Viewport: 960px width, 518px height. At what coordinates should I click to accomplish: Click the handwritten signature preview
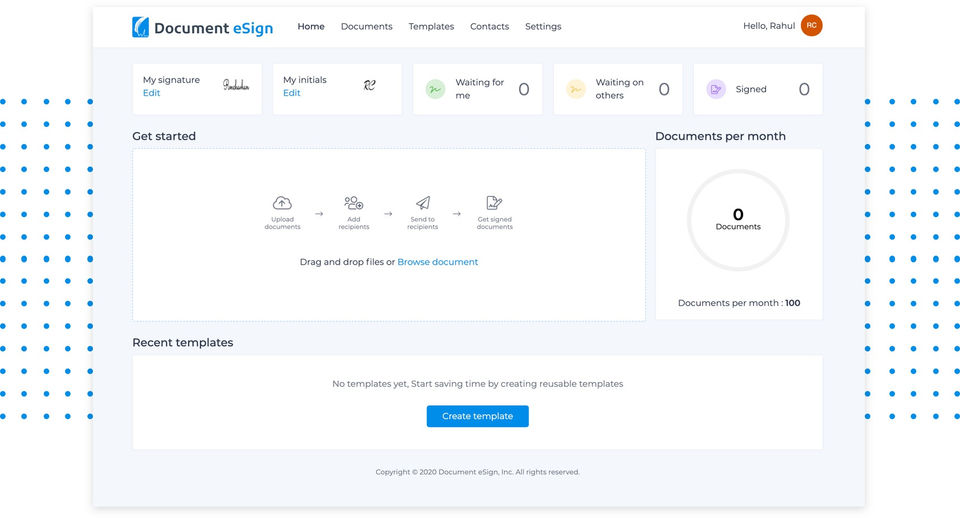click(x=236, y=86)
